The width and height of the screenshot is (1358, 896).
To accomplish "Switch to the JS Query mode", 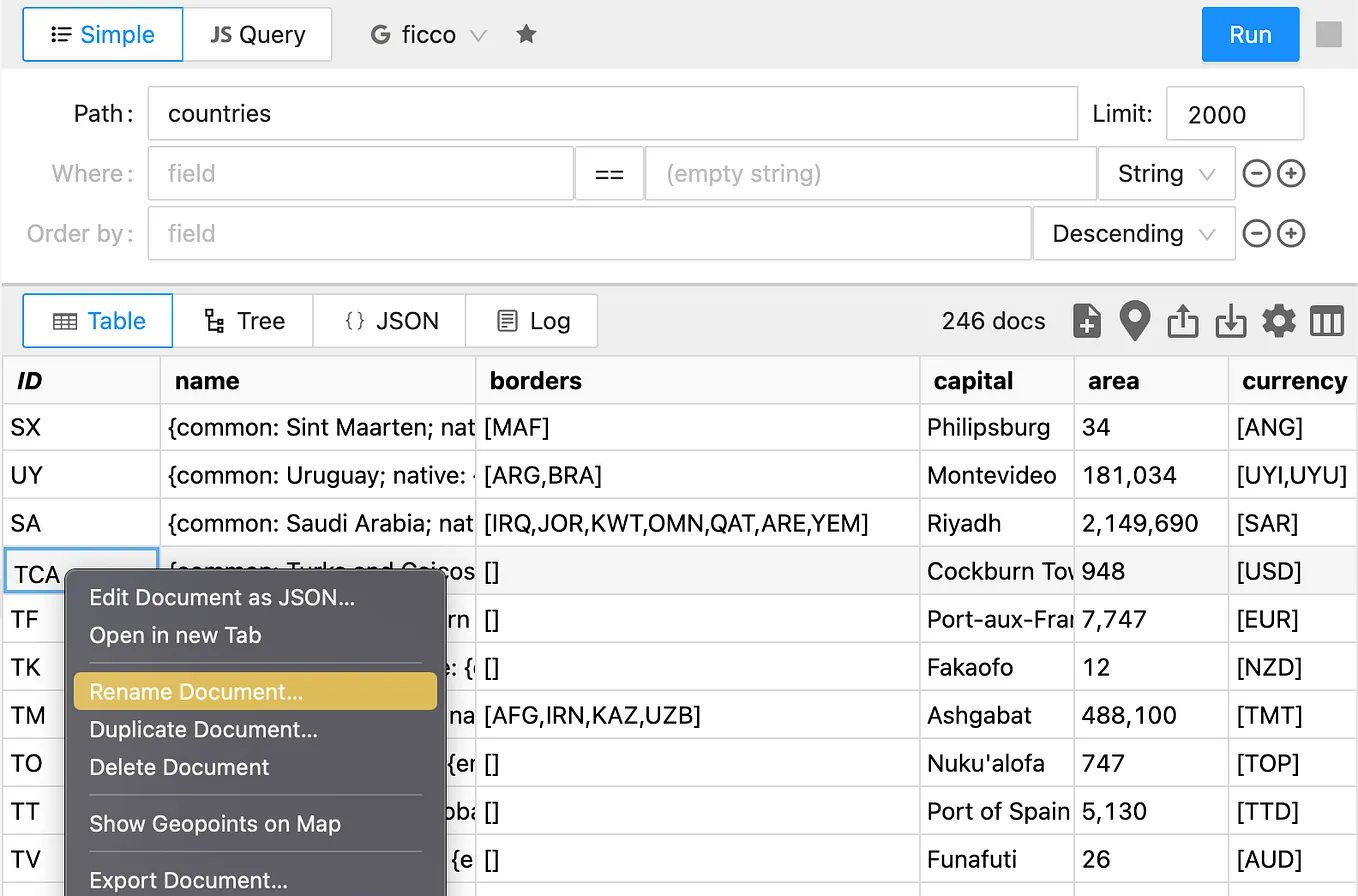I will pos(257,34).
